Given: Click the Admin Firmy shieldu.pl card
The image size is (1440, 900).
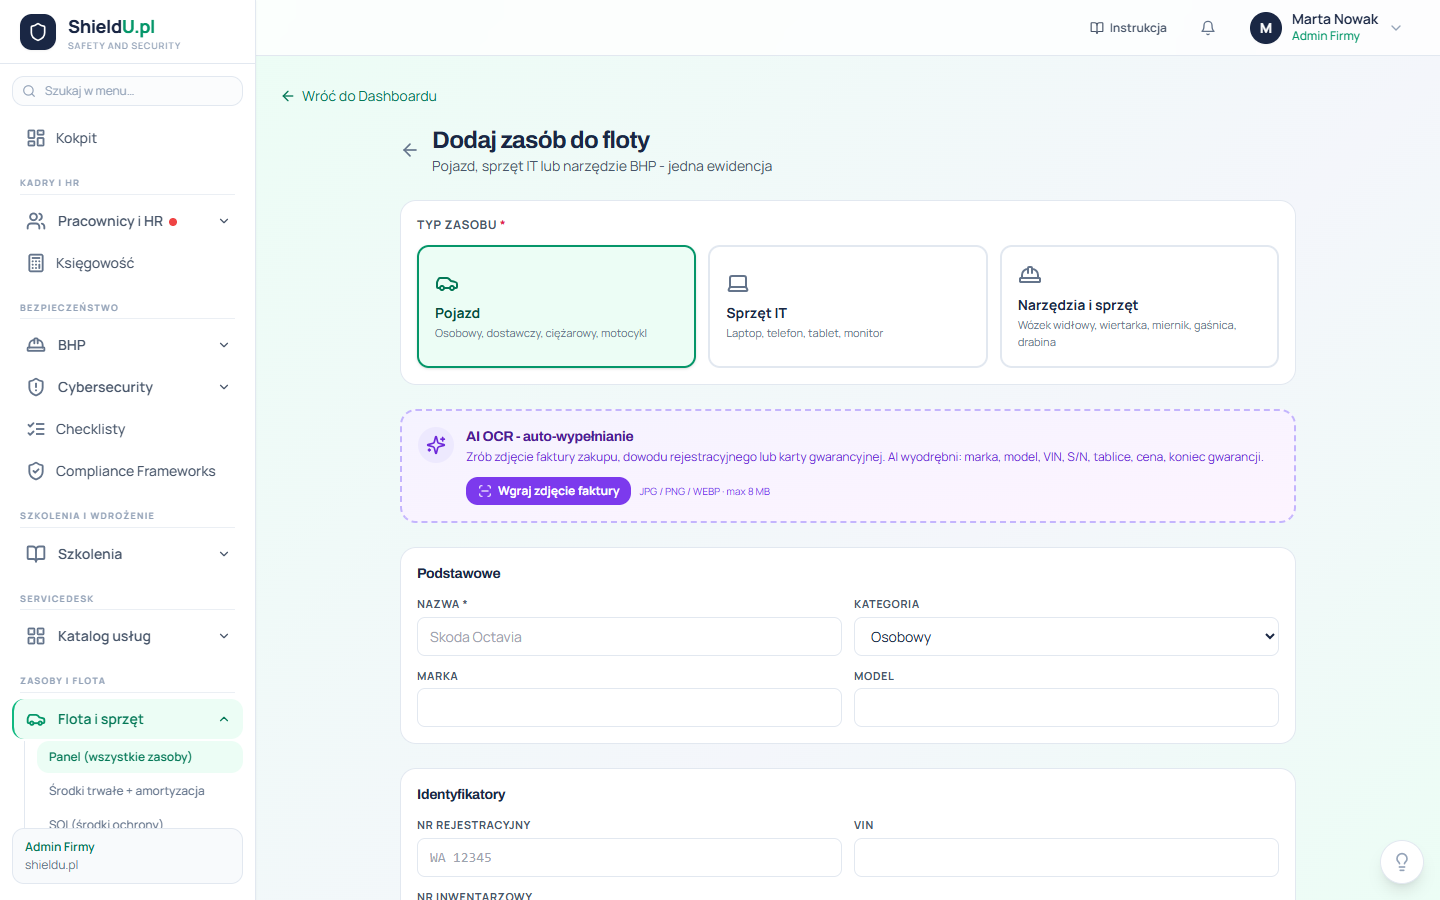Looking at the screenshot, I should (x=127, y=856).
